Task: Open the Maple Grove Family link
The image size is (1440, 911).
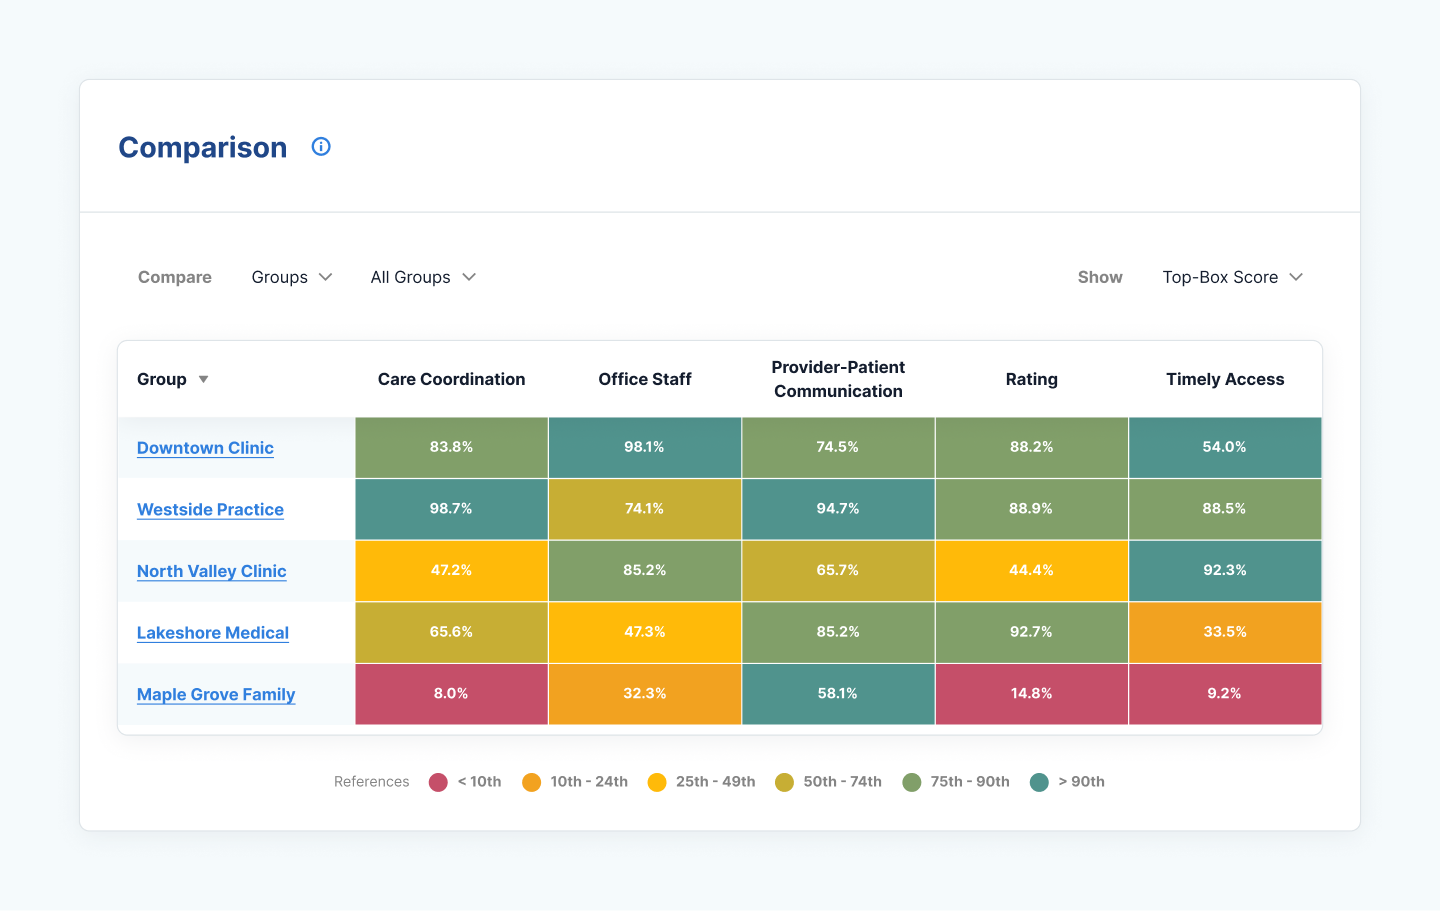Action: pyautogui.click(x=216, y=694)
